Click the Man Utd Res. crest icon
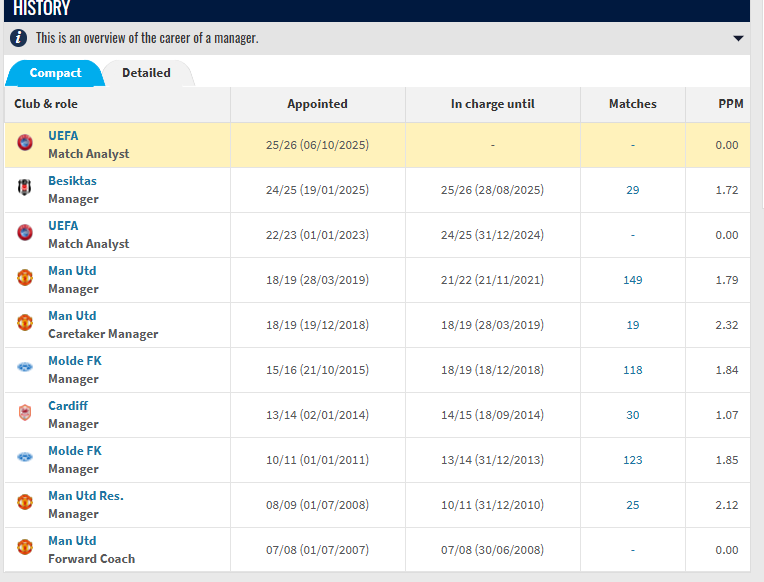764x582 pixels. coord(25,503)
